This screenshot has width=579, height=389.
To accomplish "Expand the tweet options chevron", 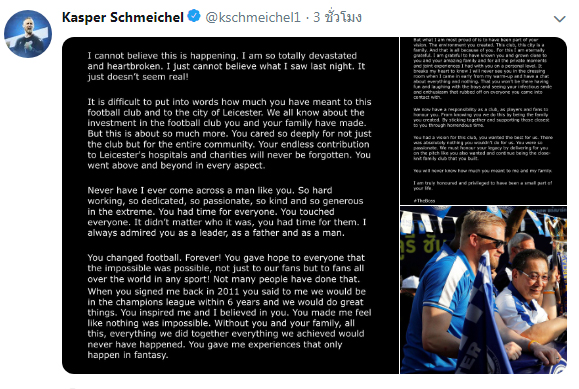I will 560,19.
